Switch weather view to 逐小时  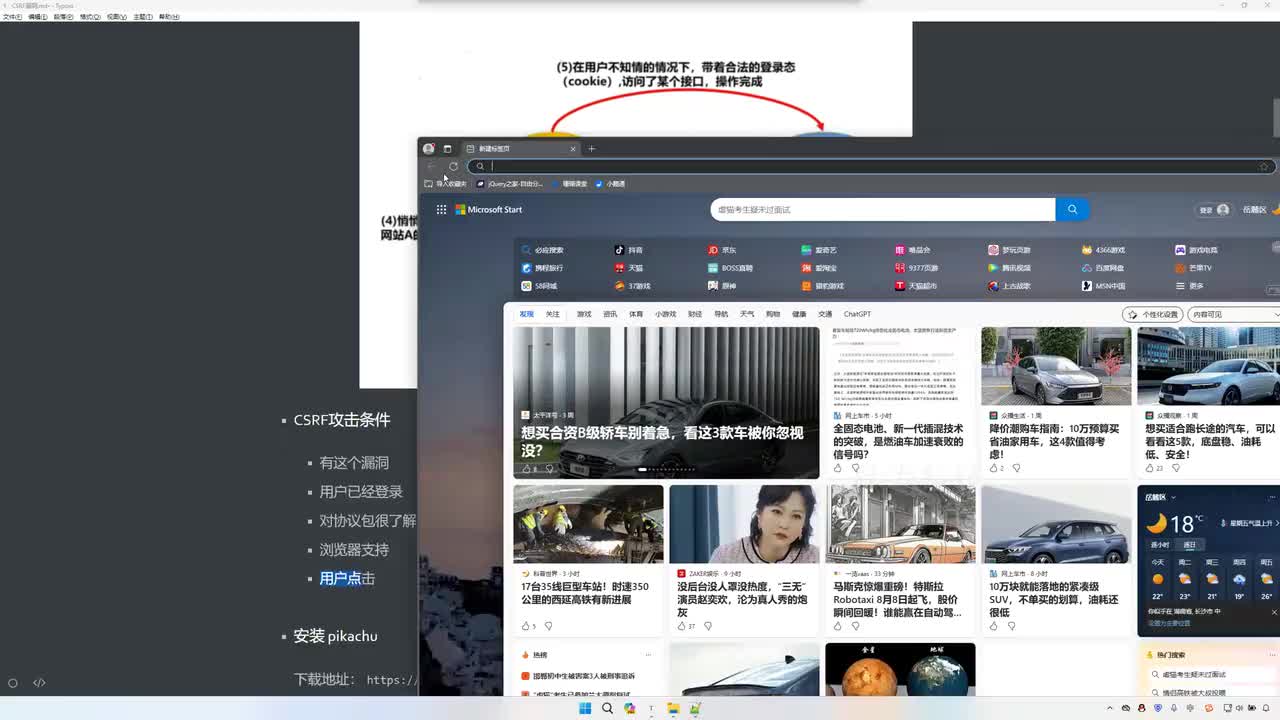(1160, 545)
